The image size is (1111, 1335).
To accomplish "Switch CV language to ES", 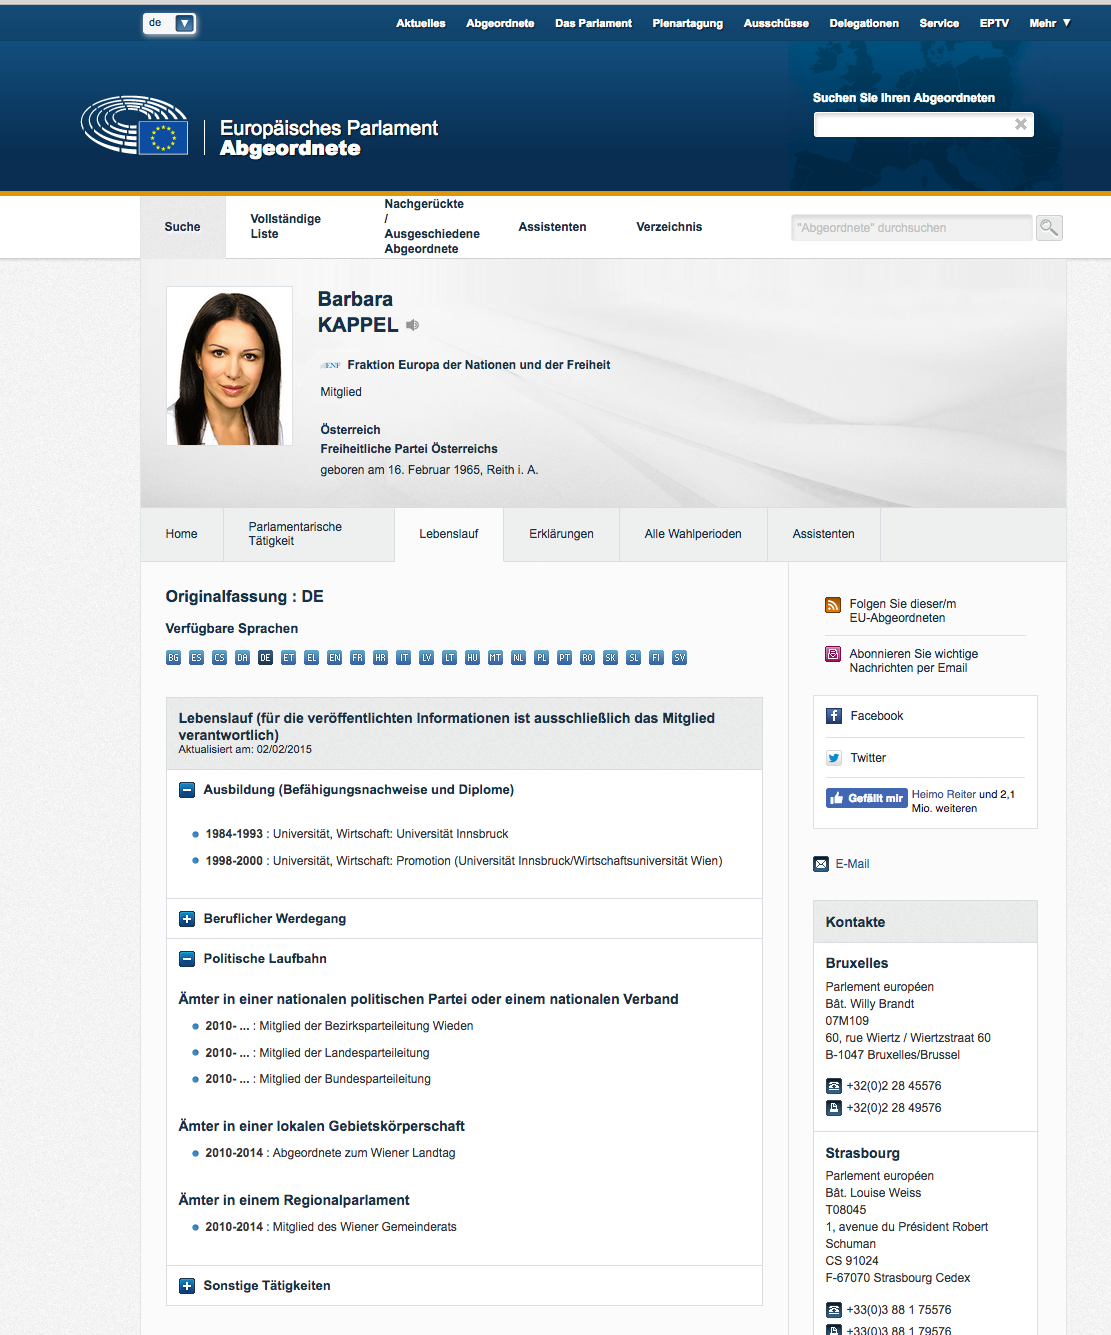I will point(197,658).
